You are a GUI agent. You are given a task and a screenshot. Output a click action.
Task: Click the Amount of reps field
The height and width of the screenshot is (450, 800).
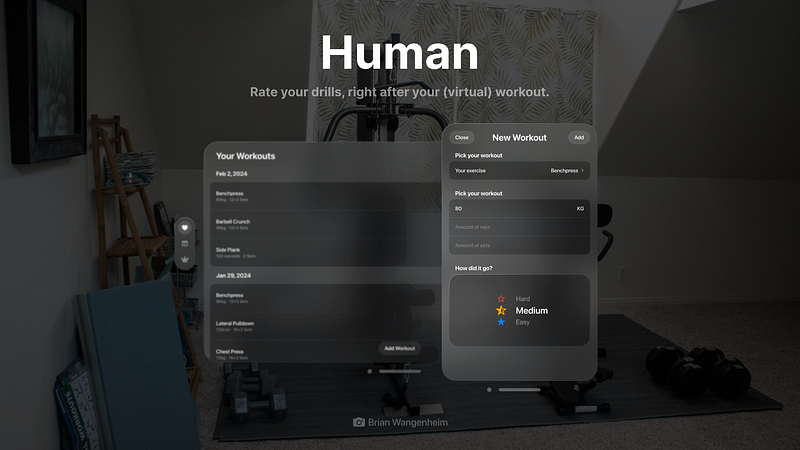coord(519,227)
